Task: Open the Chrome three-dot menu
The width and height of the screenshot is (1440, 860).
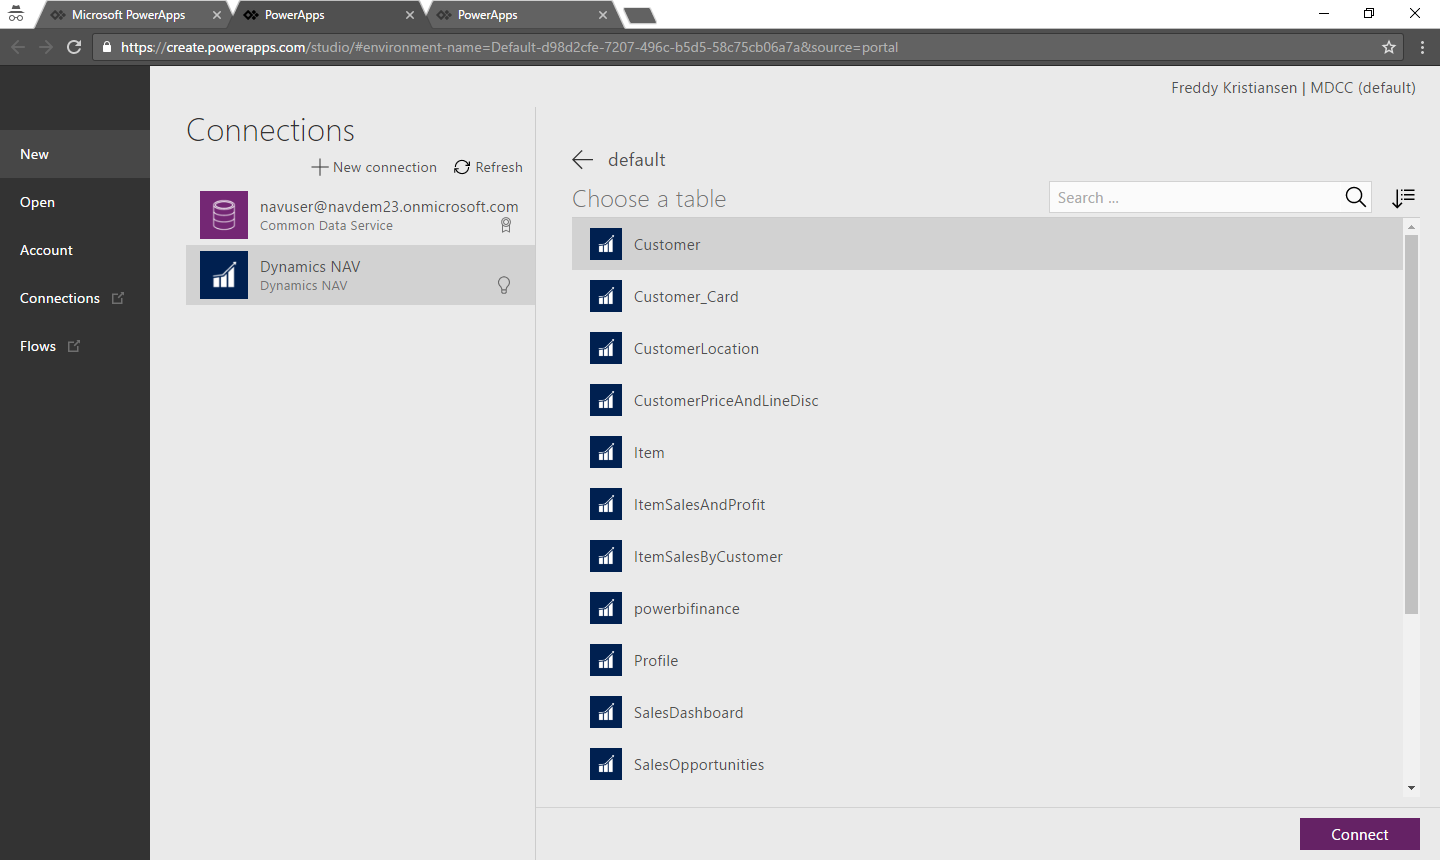Action: point(1422,47)
